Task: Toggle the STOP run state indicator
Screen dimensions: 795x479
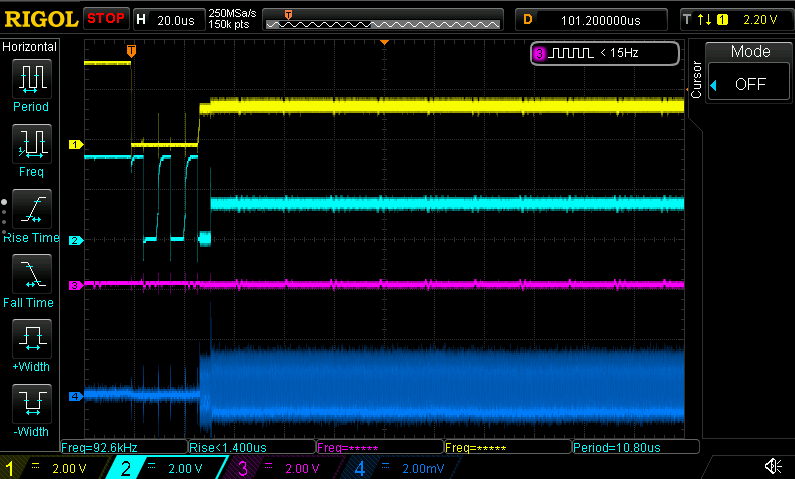Action: click(x=106, y=19)
